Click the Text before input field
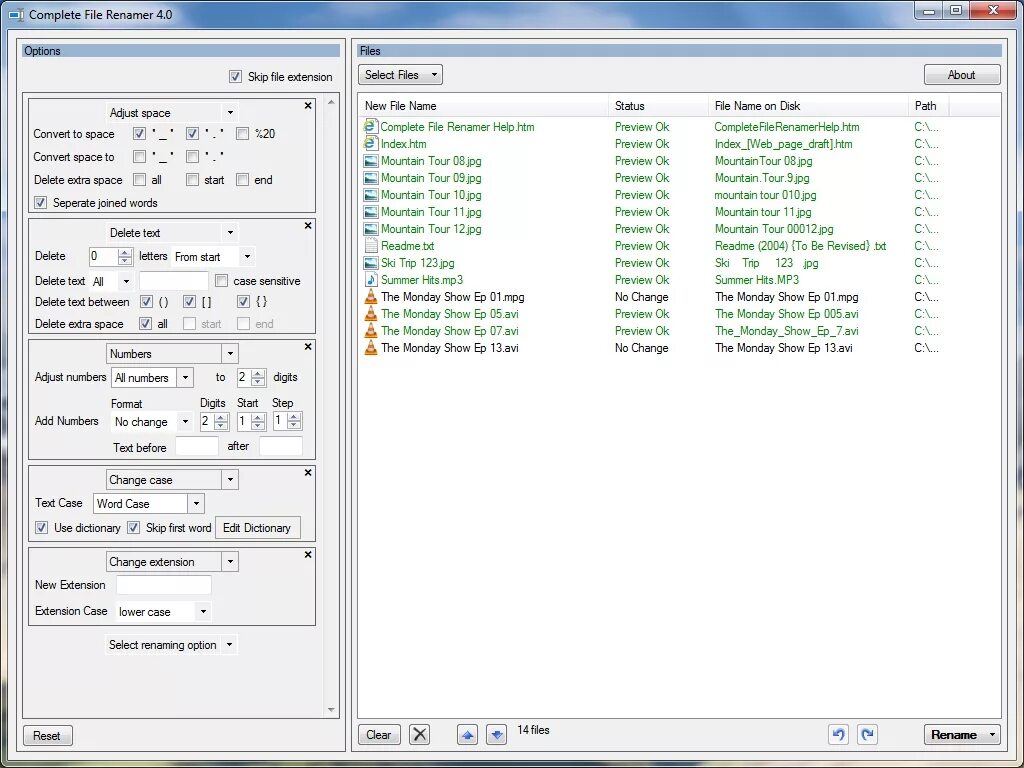Viewport: 1024px width, 768px height. coord(197,447)
